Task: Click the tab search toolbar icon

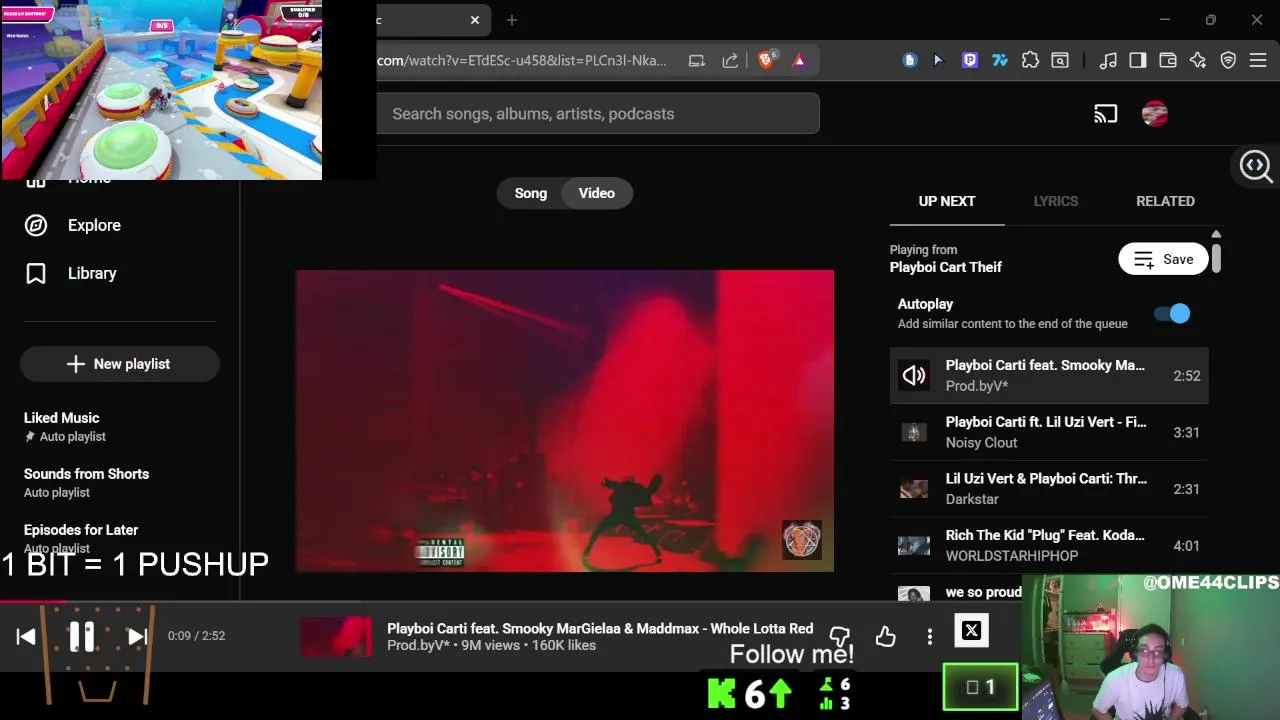Action: [x=1060, y=60]
